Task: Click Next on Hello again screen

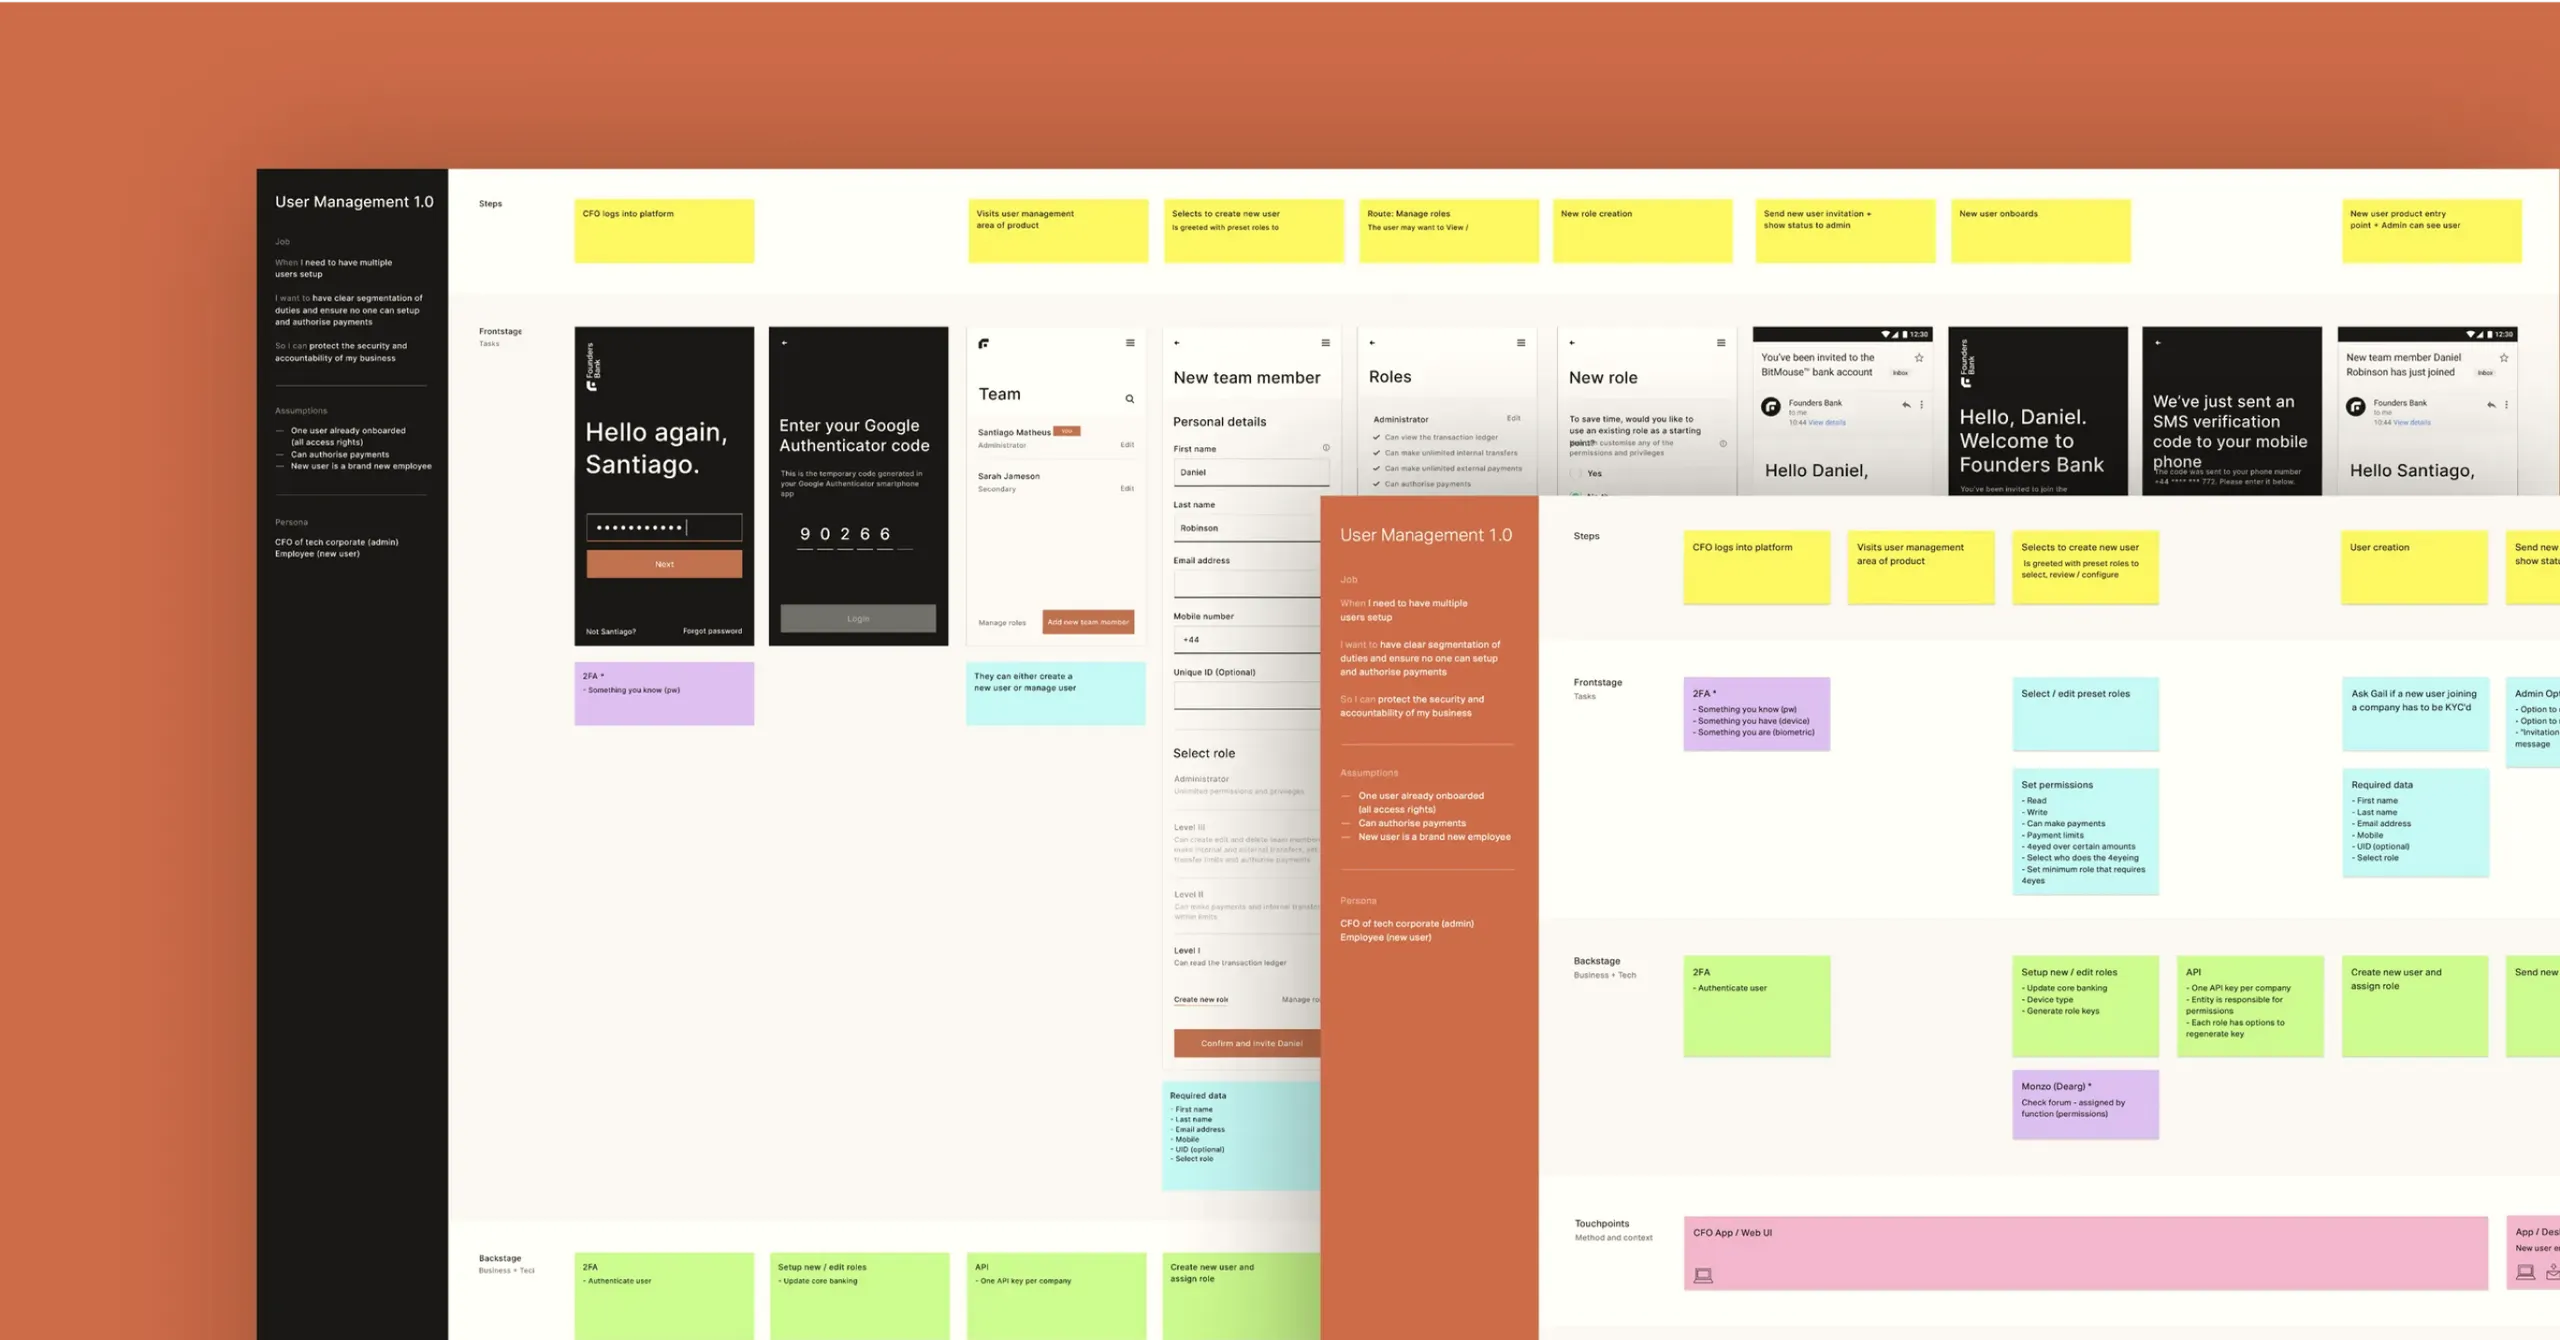Action: pyautogui.click(x=664, y=564)
